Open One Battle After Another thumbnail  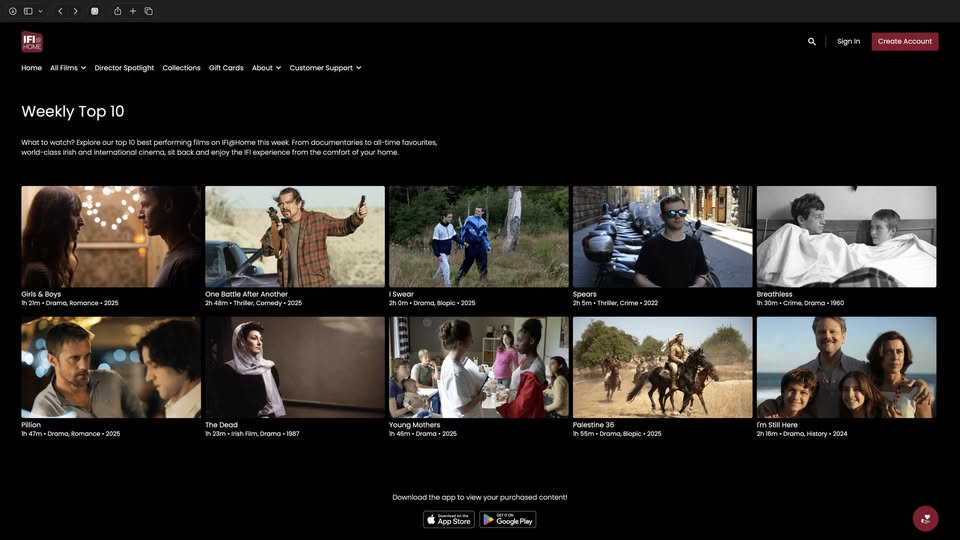(x=295, y=236)
